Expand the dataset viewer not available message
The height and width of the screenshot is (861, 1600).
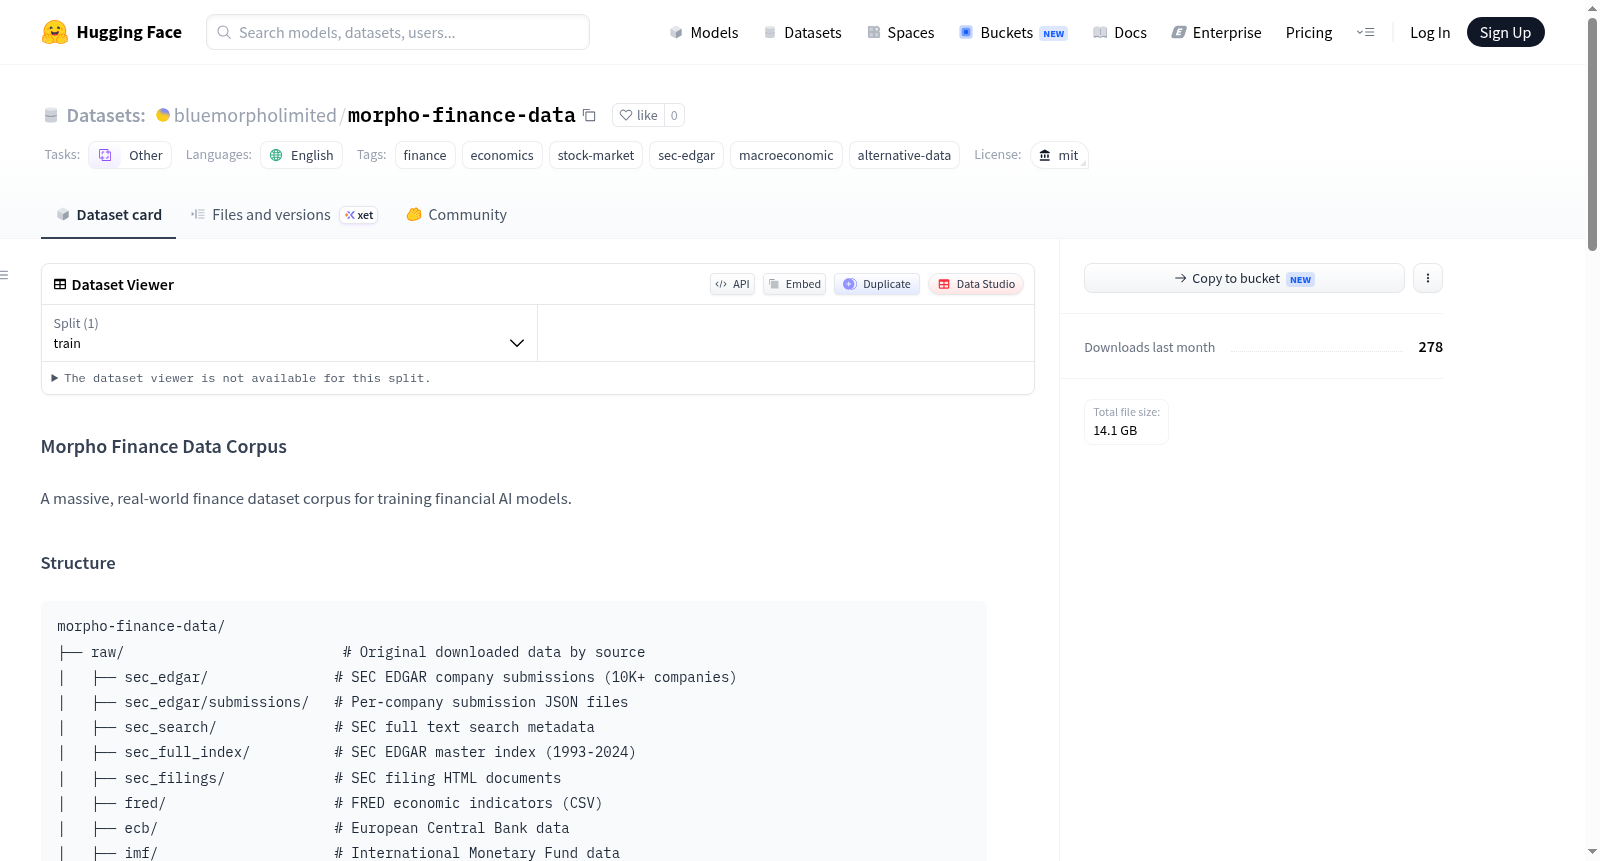coord(241,378)
